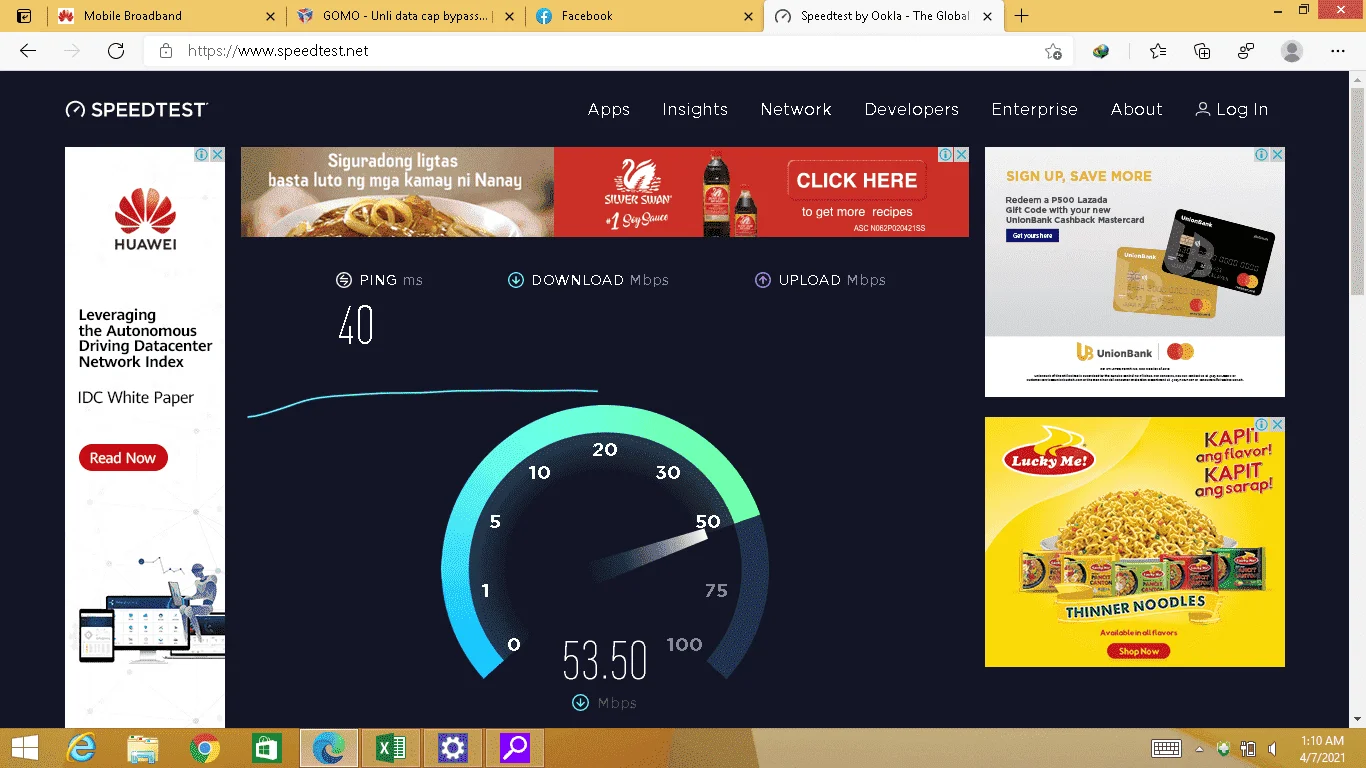Open the touch keyboard from the tray

point(1167,748)
